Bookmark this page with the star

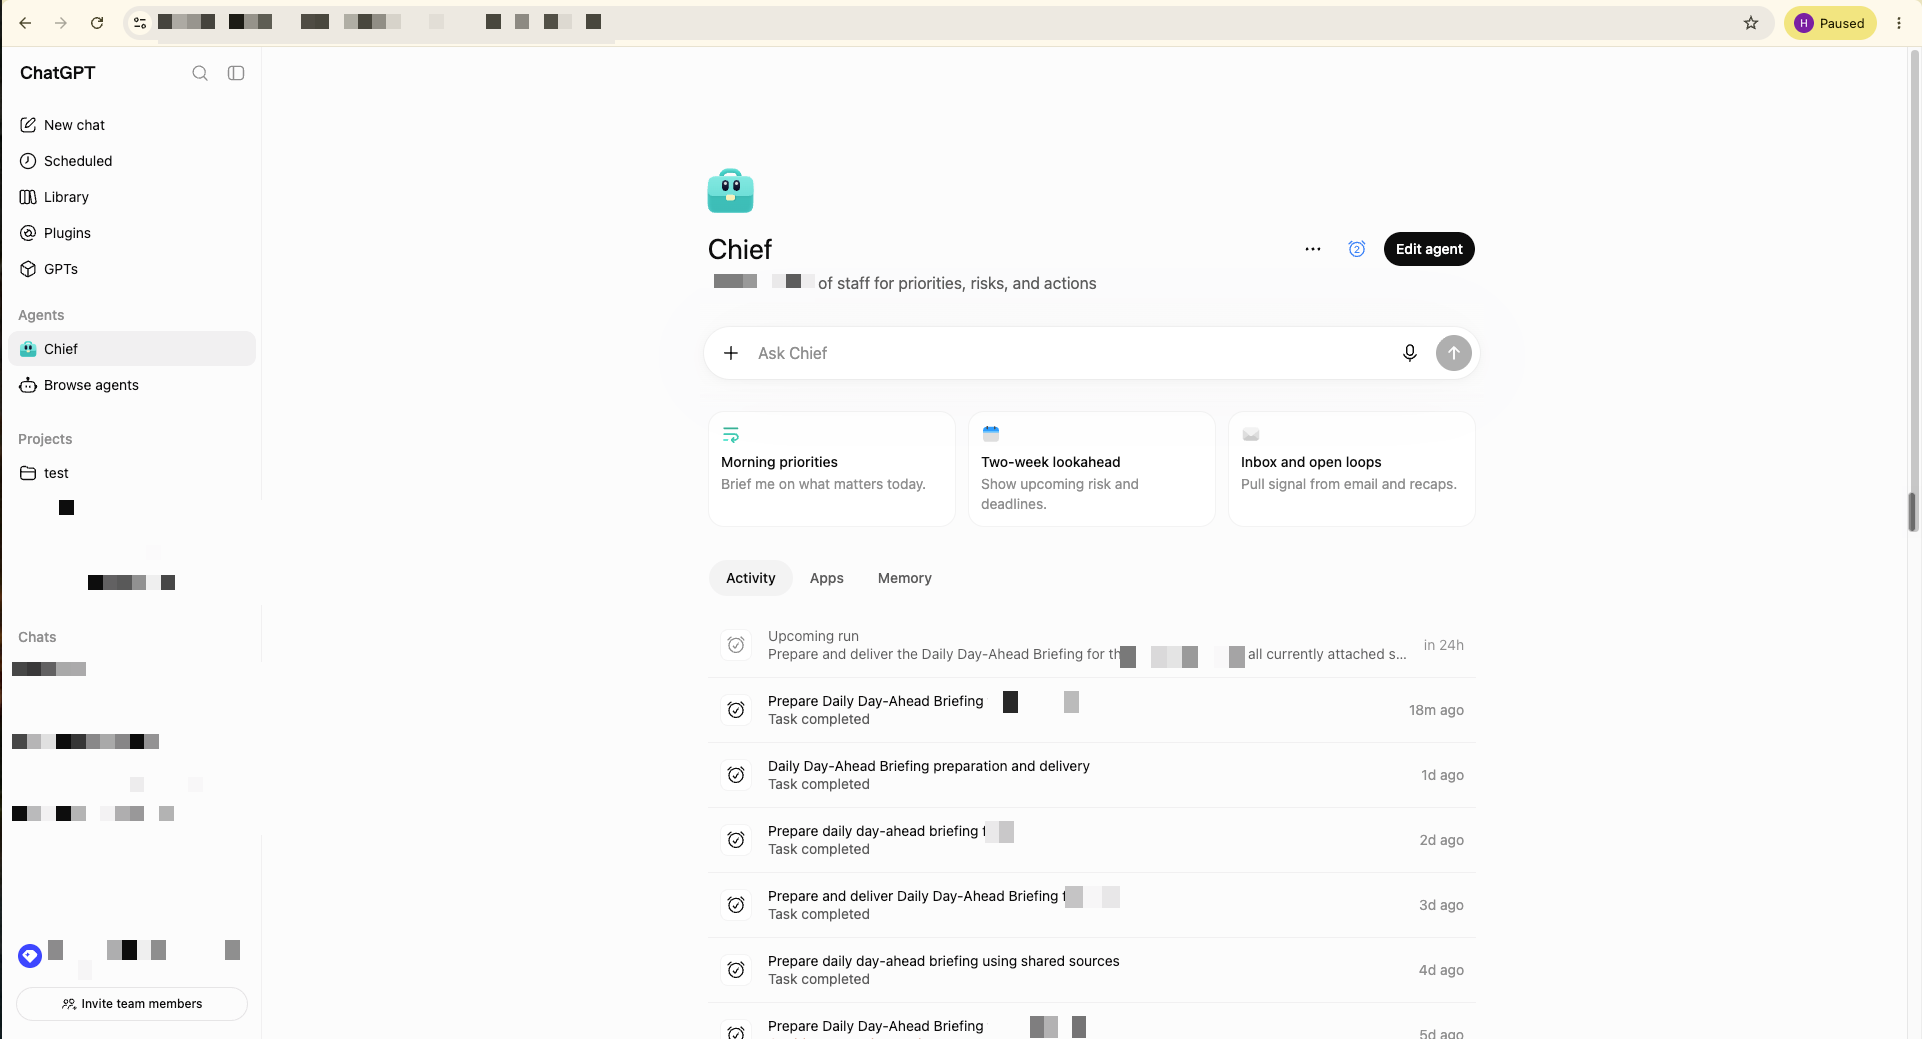pos(1751,23)
